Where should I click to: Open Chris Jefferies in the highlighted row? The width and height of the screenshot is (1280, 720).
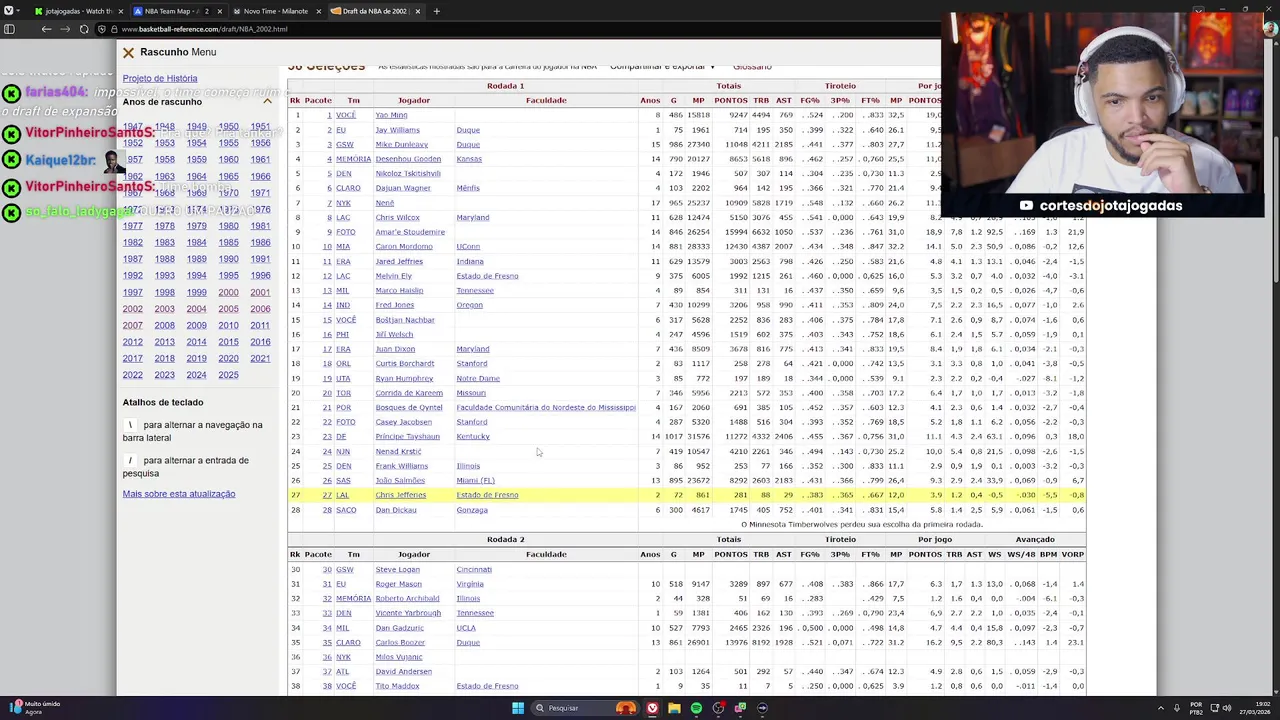pyautogui.click(x=400, y=495)
